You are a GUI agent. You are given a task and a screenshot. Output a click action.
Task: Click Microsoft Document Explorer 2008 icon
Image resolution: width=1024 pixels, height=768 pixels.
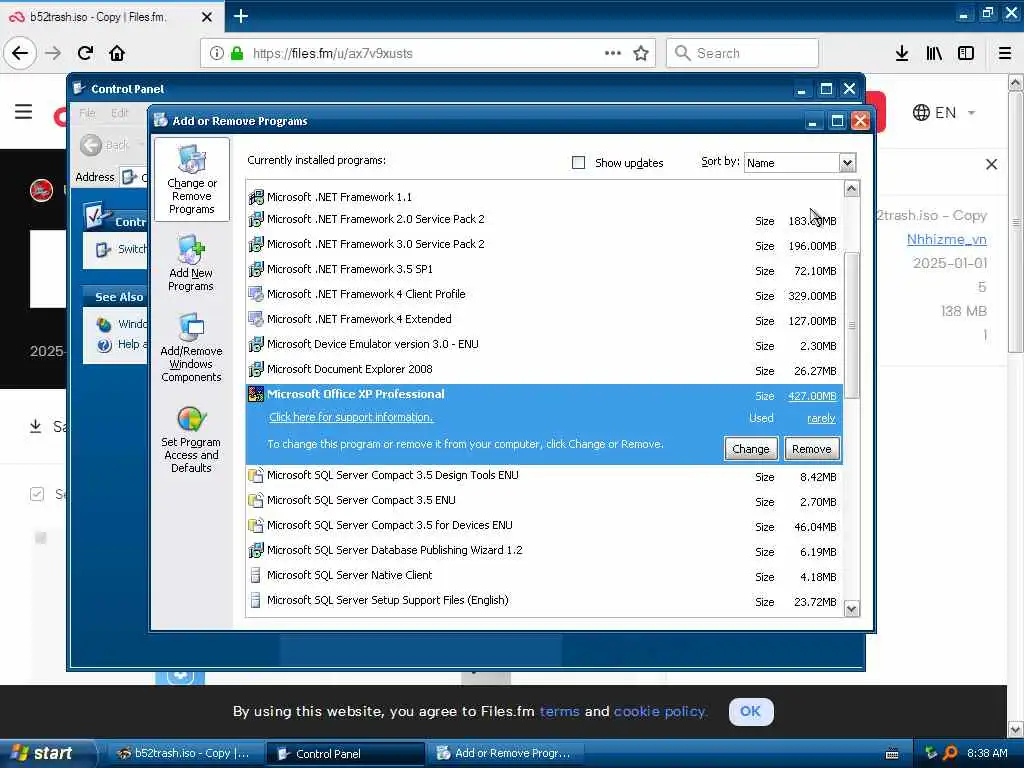[x=256, y=370]
